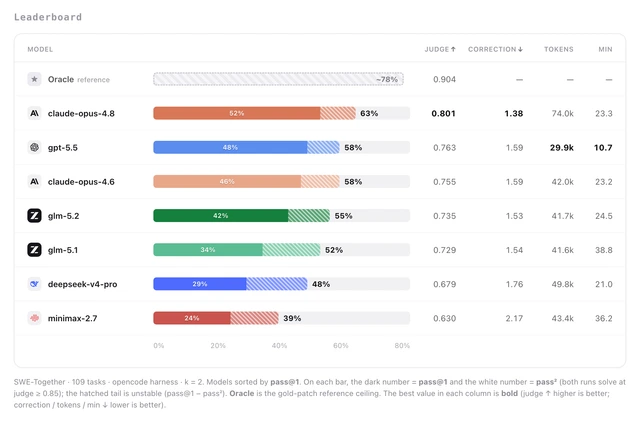Click the MODEL column header
Screen dimensions: 640x422
pos(40,49)
